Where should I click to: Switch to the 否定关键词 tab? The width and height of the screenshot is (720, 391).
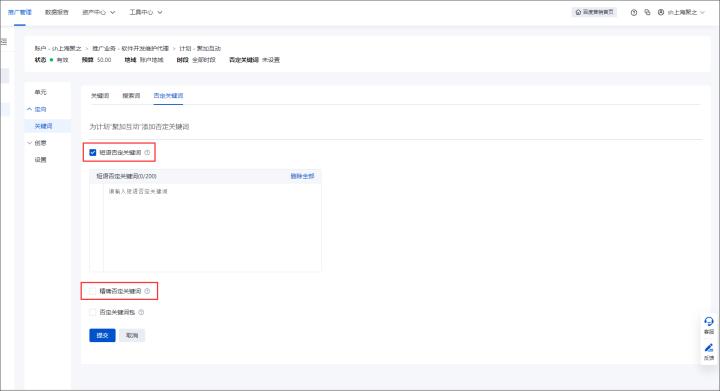point(168,95)
